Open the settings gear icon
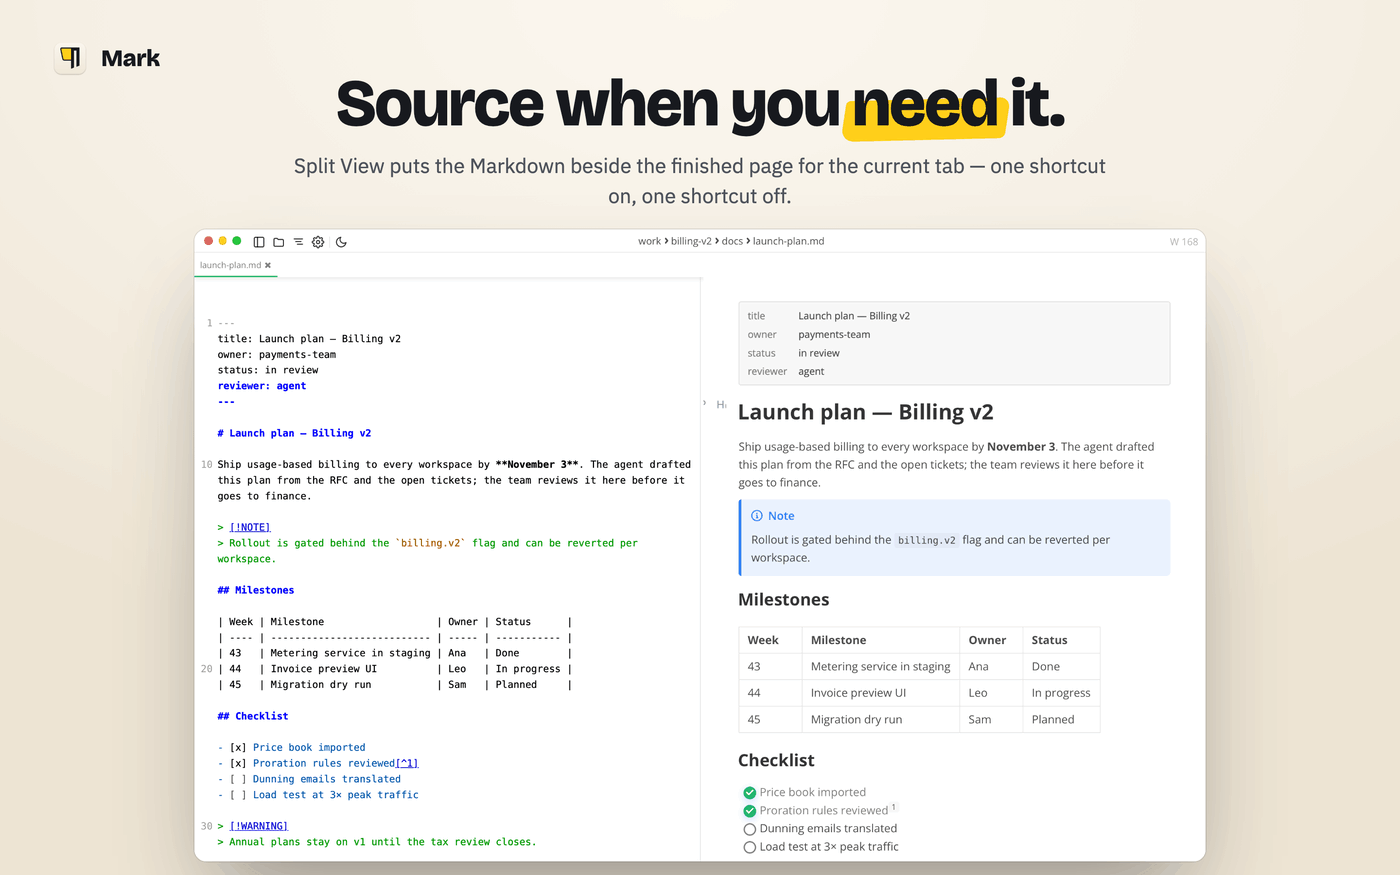1400x875 pixels. [x=318, y=242]
